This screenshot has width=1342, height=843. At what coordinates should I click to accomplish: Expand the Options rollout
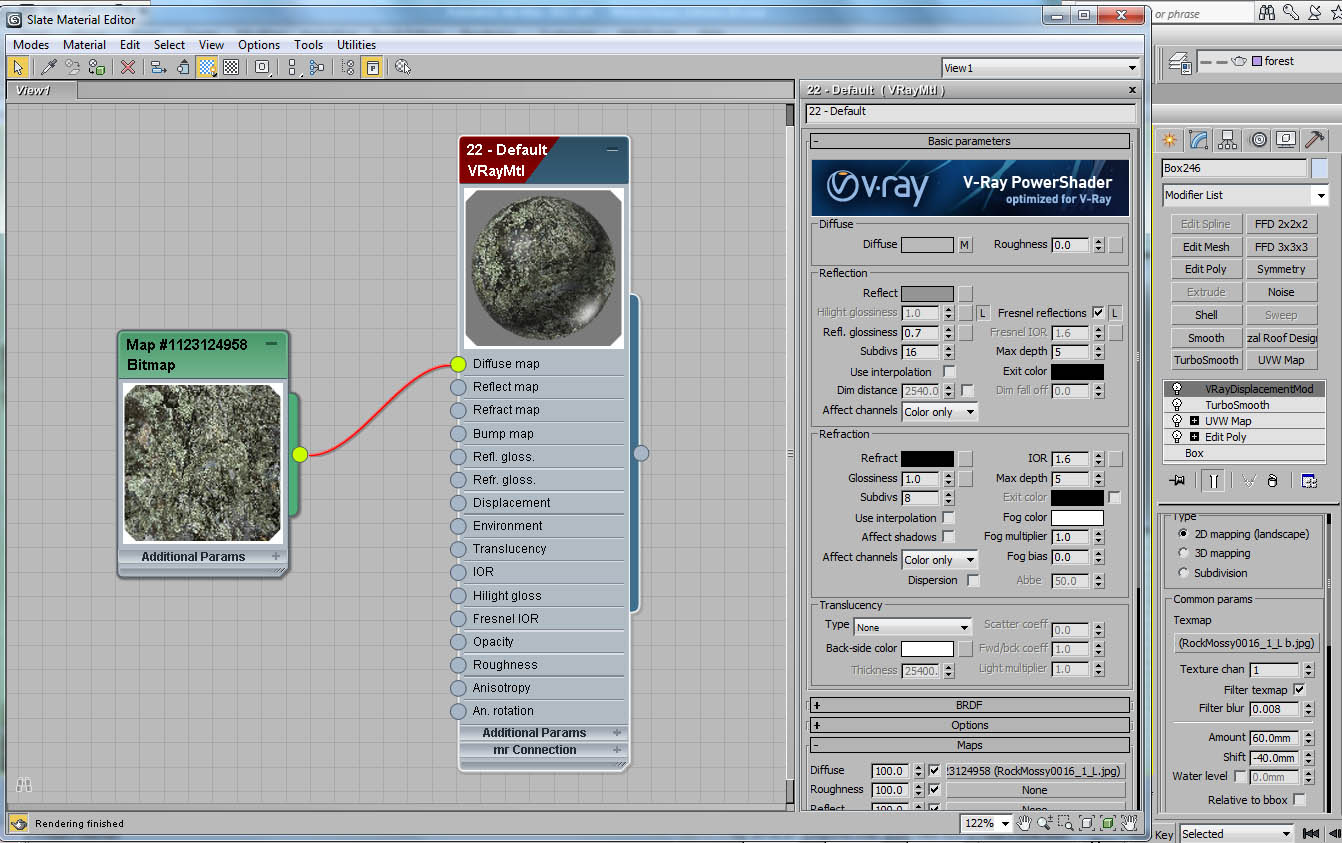point(970,725)
